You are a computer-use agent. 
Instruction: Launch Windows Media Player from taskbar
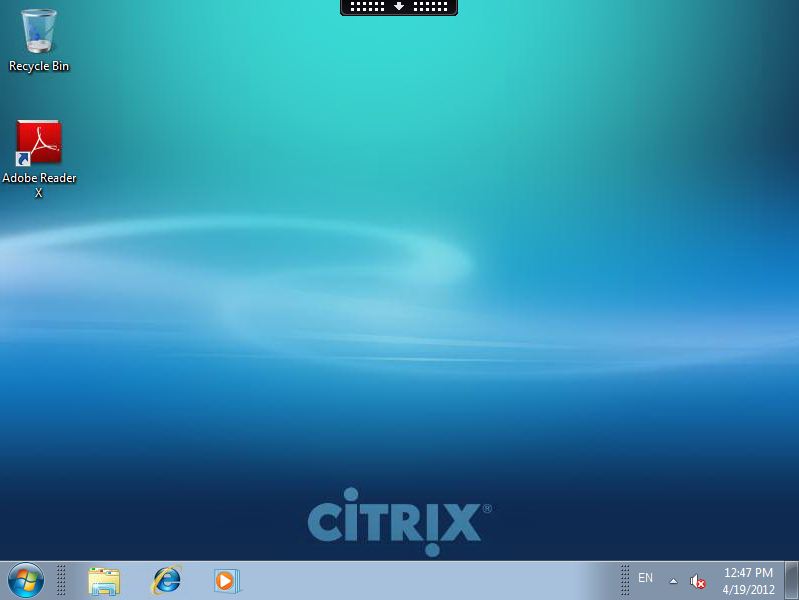point(226,581)
